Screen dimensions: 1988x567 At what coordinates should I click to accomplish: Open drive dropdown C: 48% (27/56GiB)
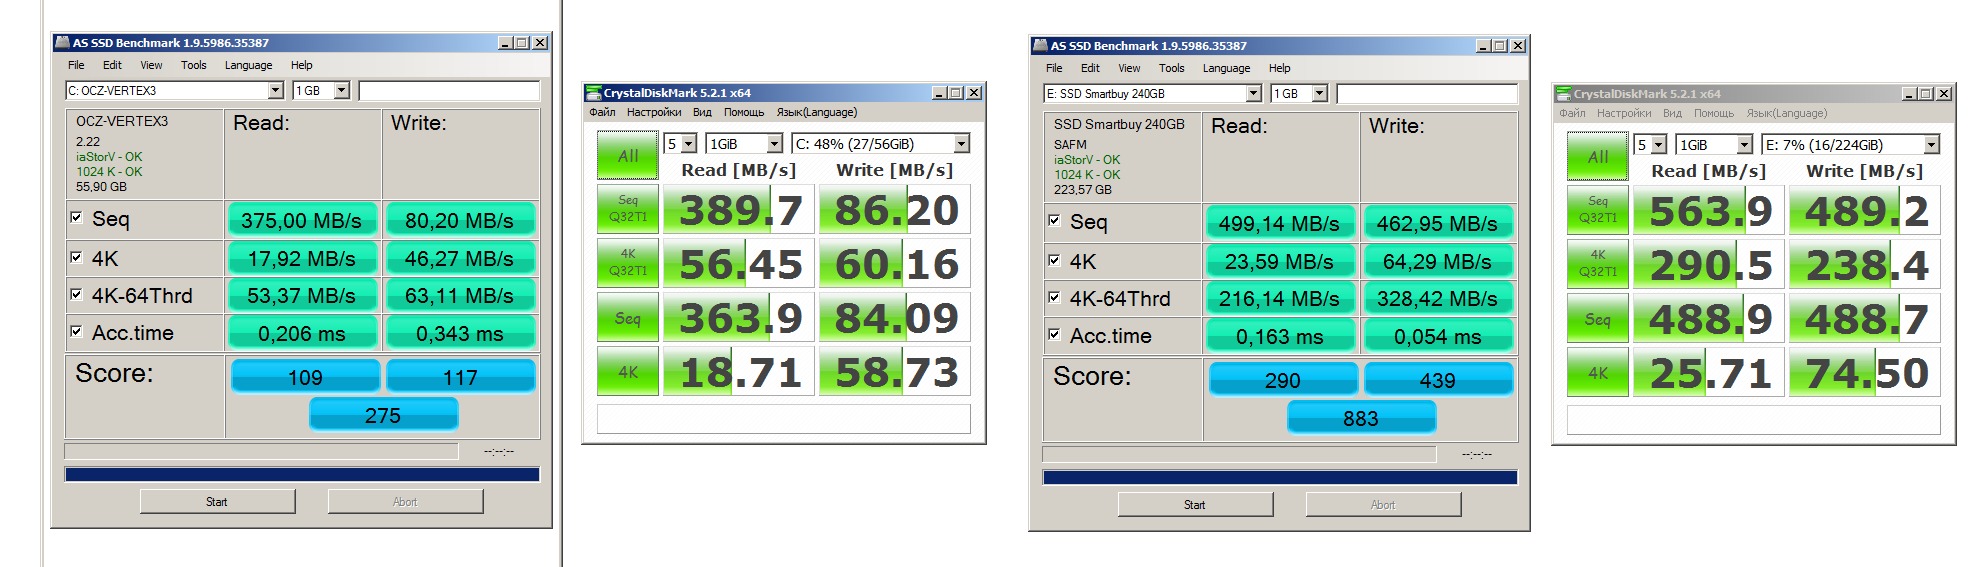coord(881,144)
